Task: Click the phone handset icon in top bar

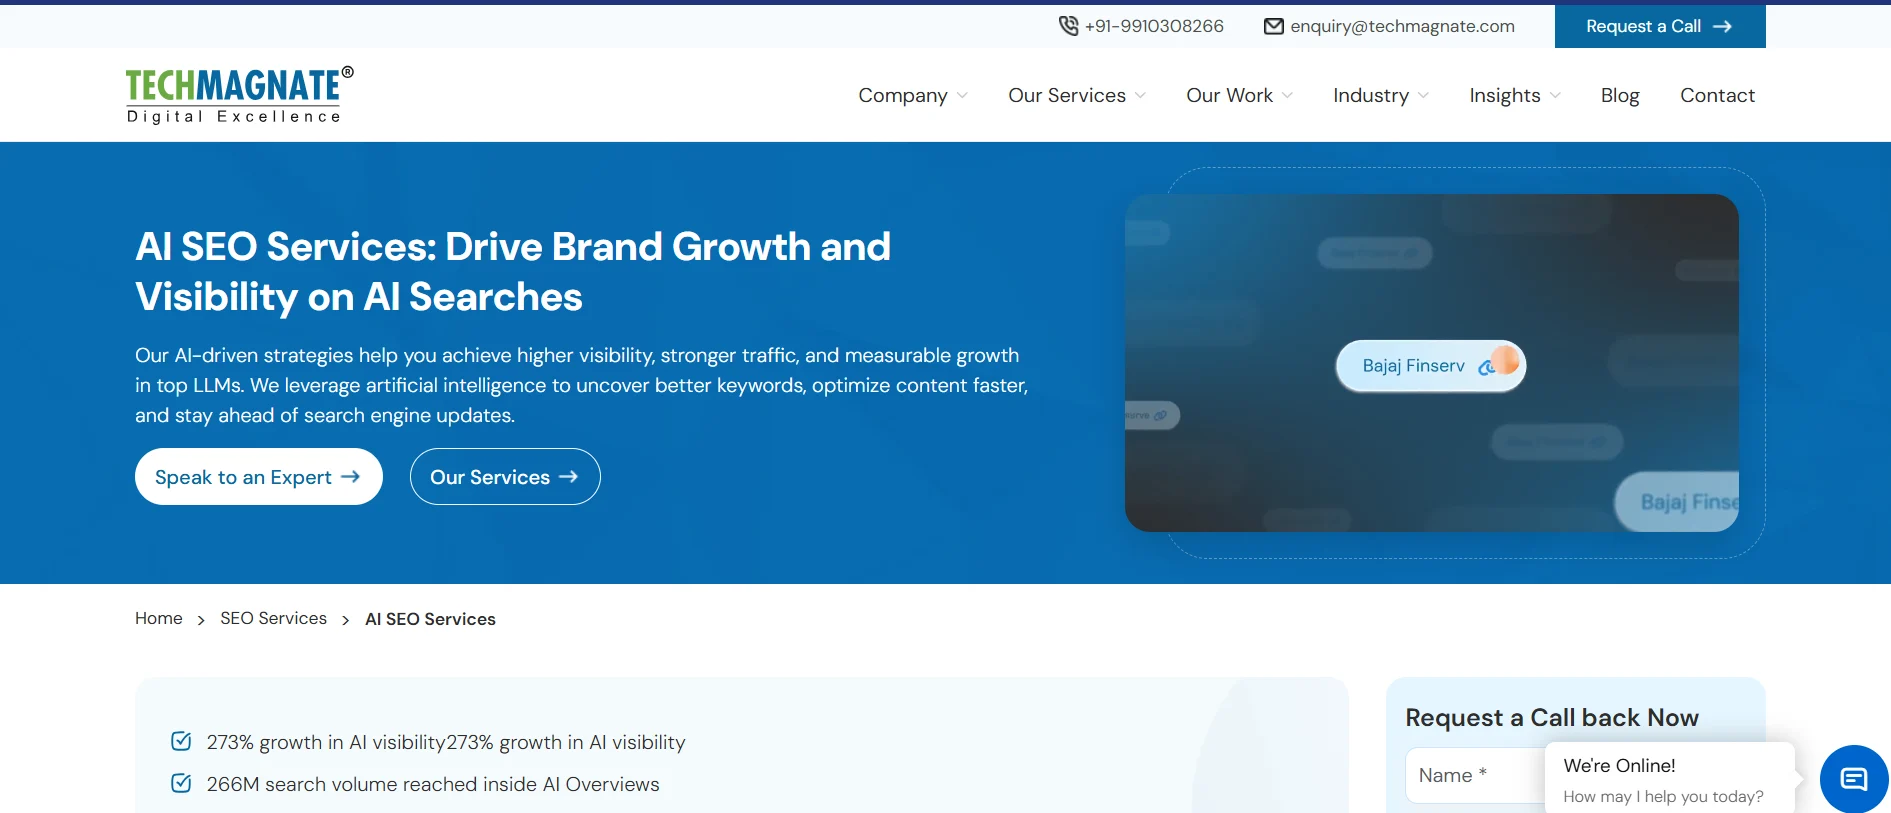Action: tap(1068, 26)
